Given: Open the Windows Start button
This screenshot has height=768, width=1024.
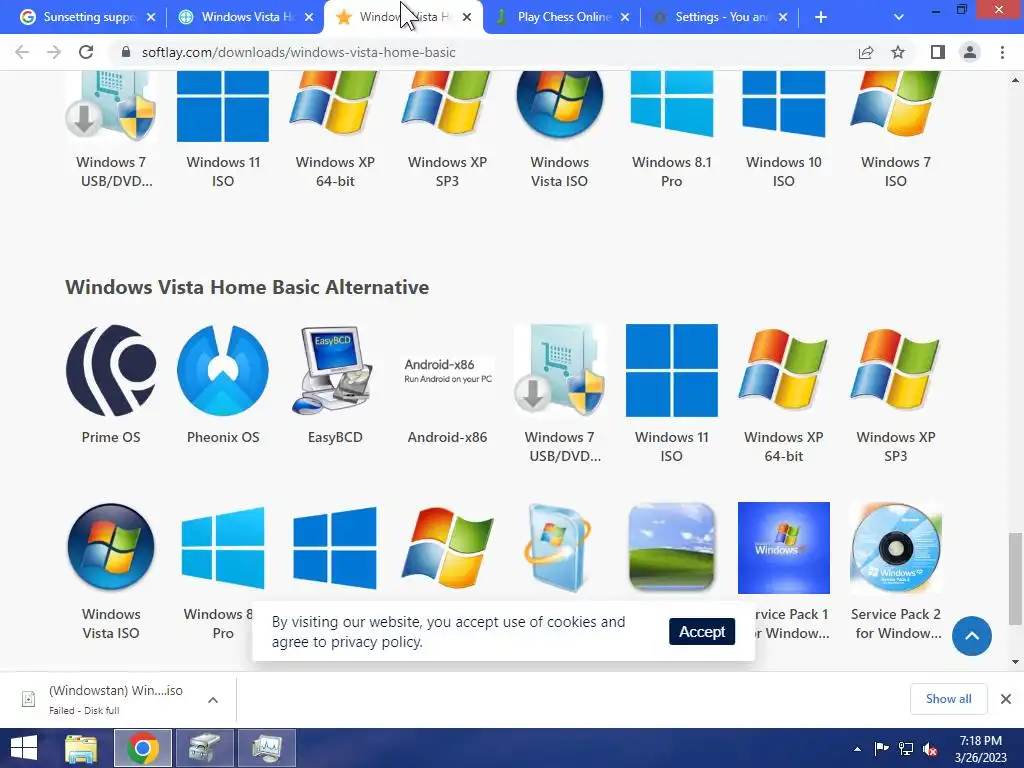Looking at the screenshot, I should pyautogui.click(x=24, y=748).
